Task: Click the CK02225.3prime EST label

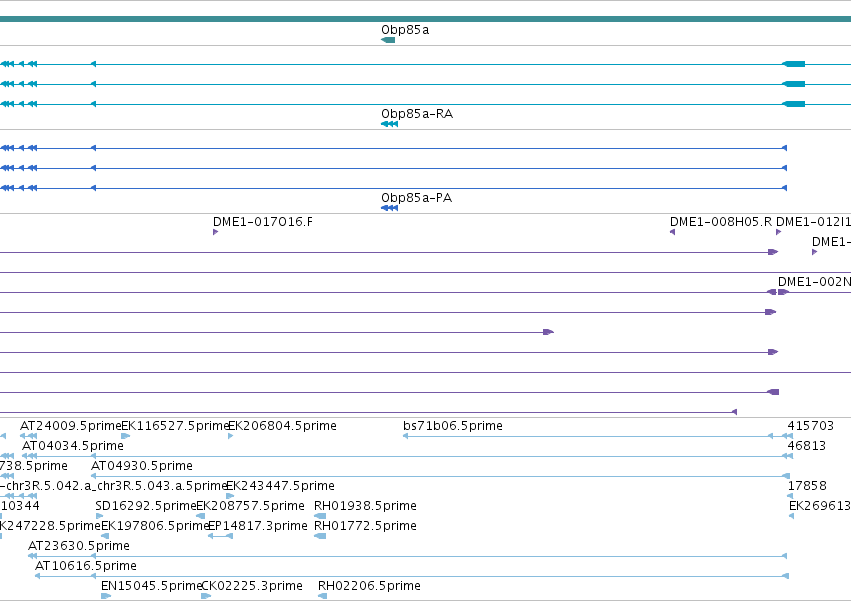Action: 252,586
